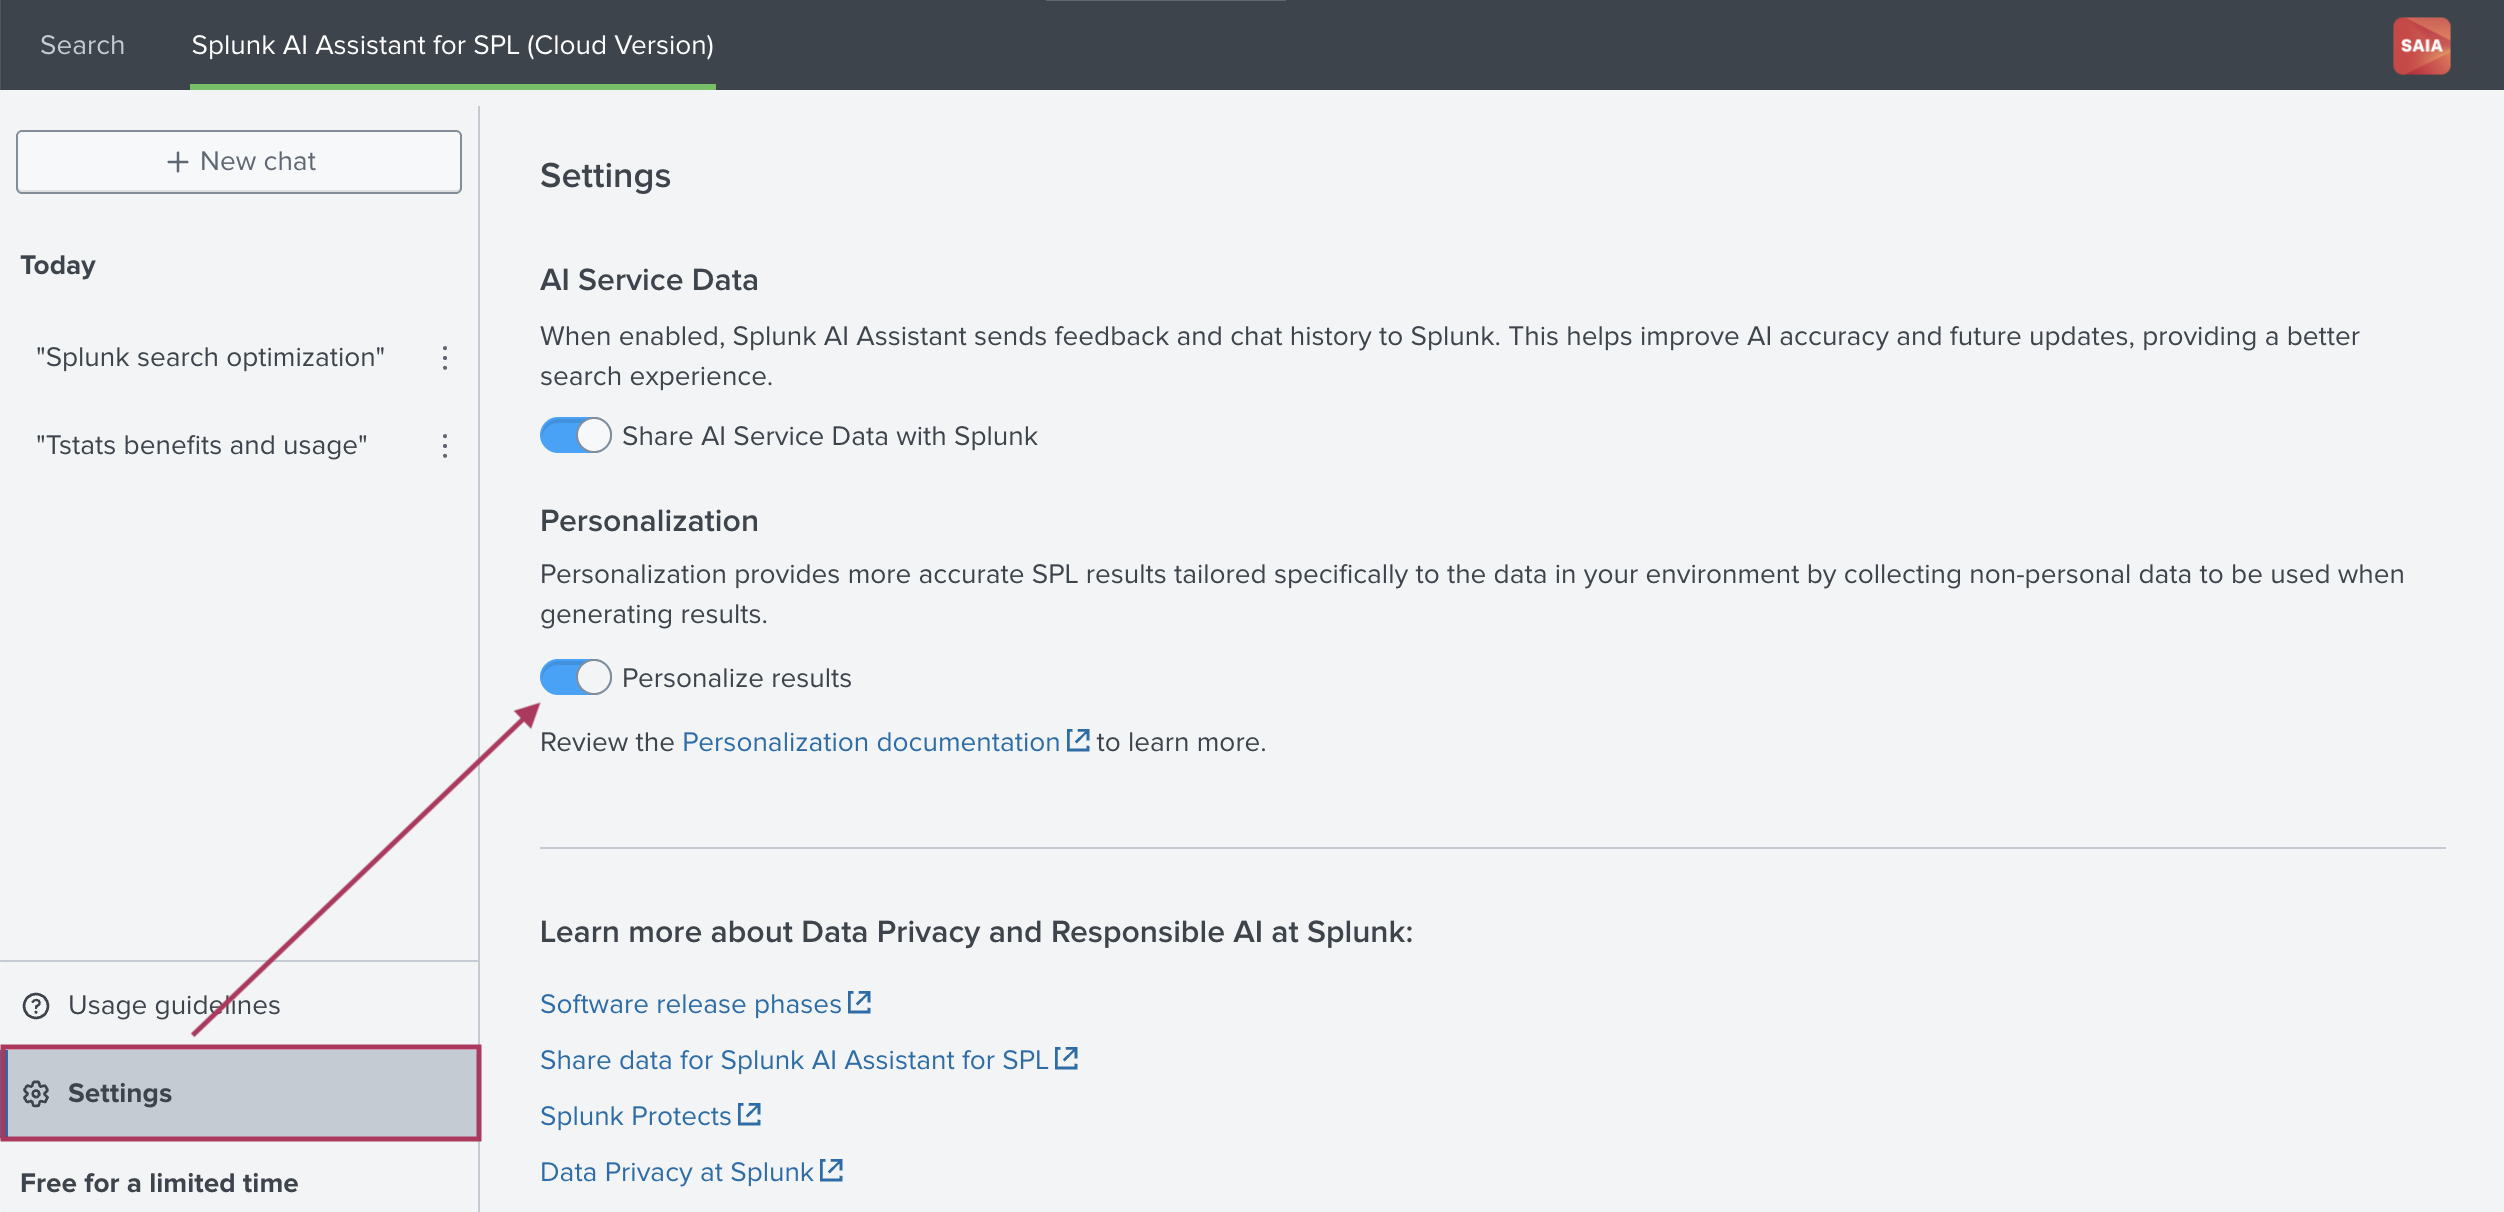Click the "Free for a limited time" text
This screenshot has width=2504, height=1212.
(159, 1184)
